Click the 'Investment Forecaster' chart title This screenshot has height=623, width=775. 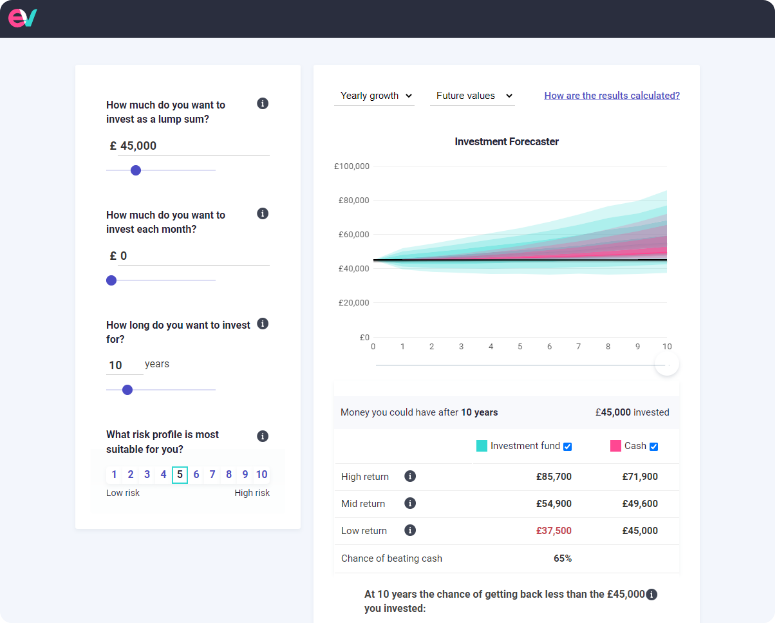507,141
